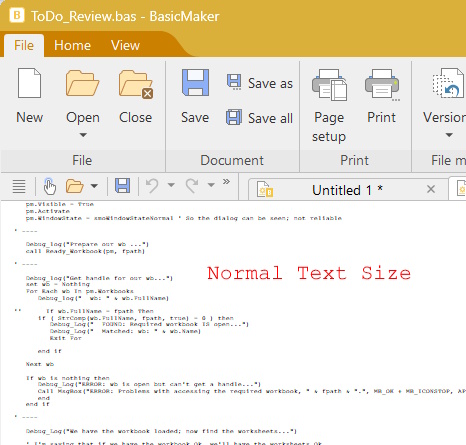Switch to the Home ribbon tab
The height and width of the screenshot is (445, 466).
72,45
